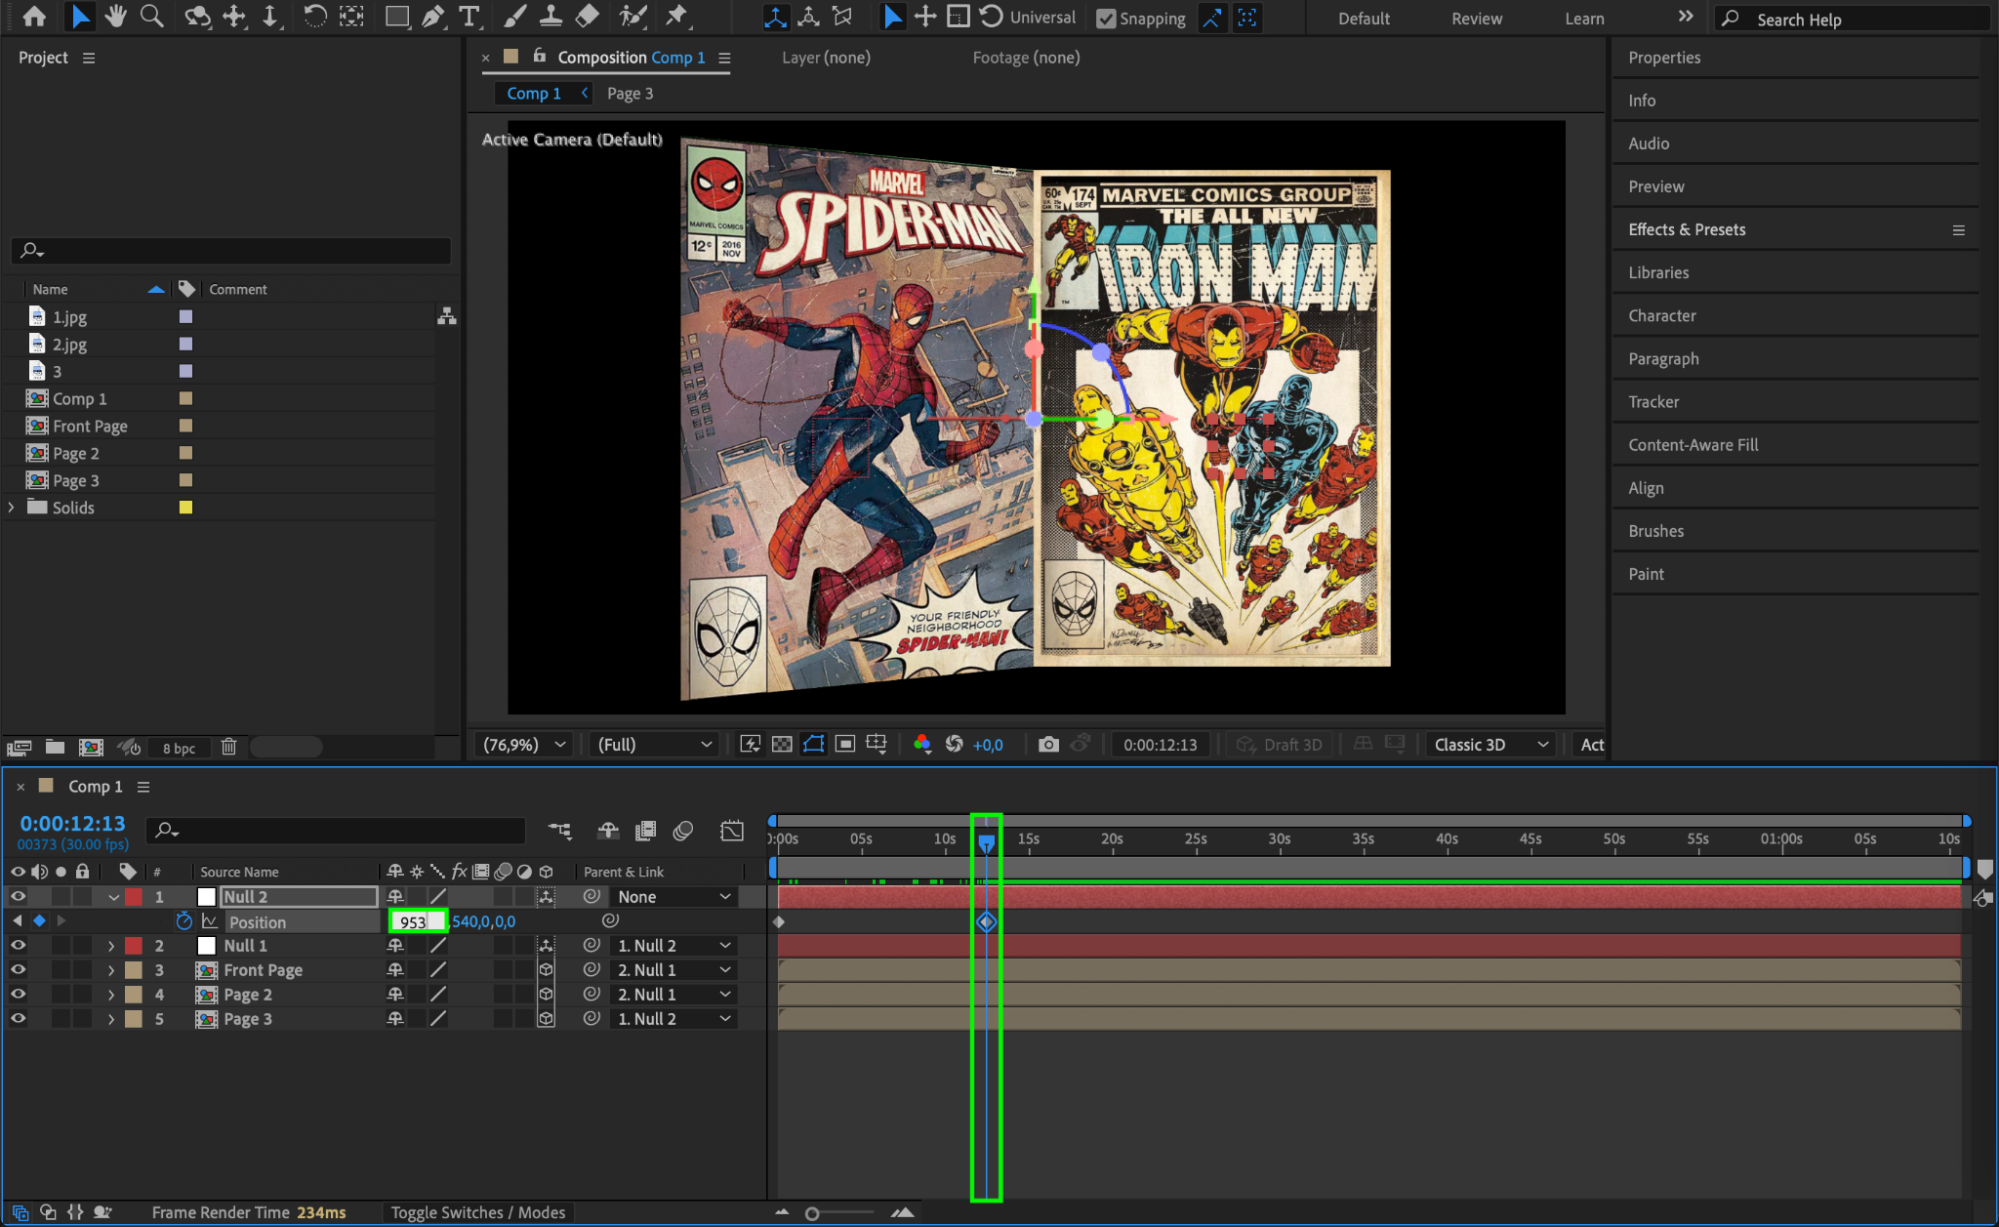Select the Hand tool in the toolbar
The height and width of the screenshot is (1227, 1999).
[x=116, y=16]
